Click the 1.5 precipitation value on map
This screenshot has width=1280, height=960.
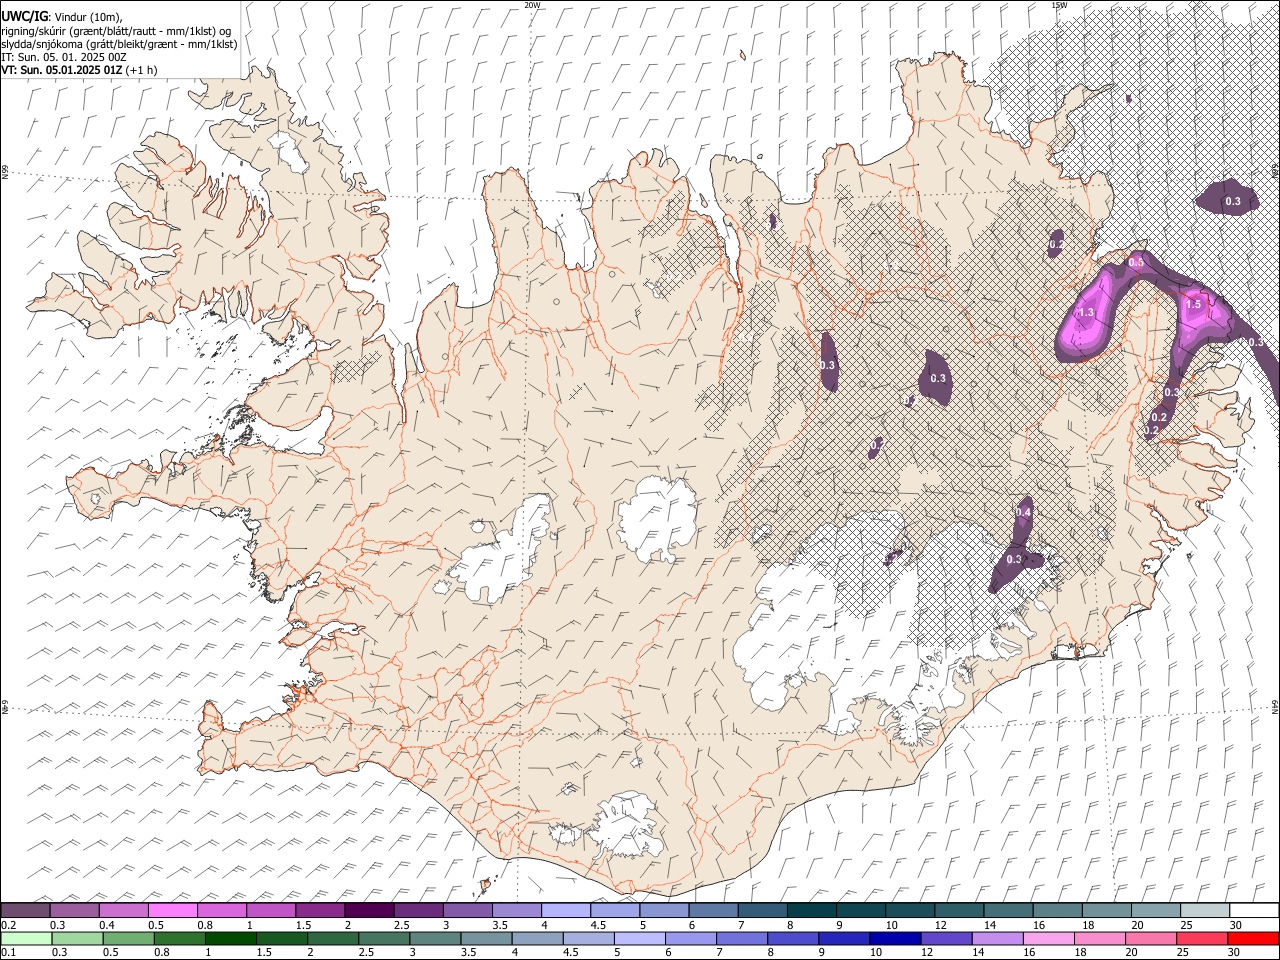[1193, 304]
